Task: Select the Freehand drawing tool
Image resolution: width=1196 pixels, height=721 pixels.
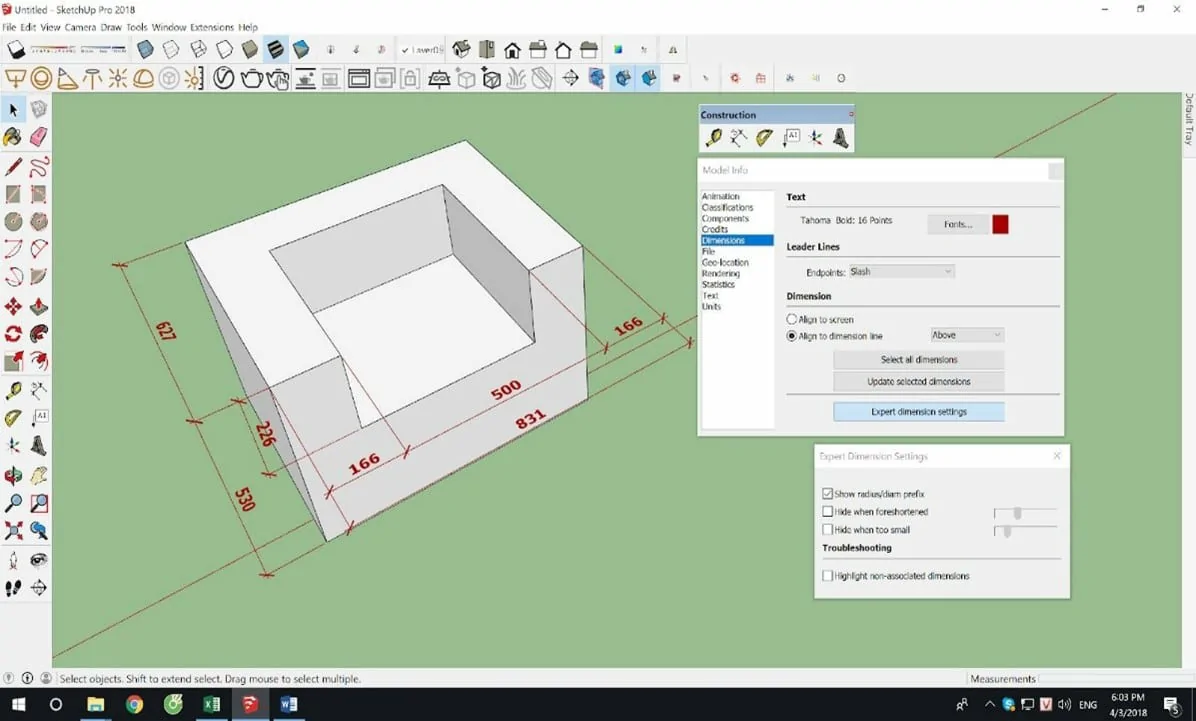Action: tap(38, 167)
